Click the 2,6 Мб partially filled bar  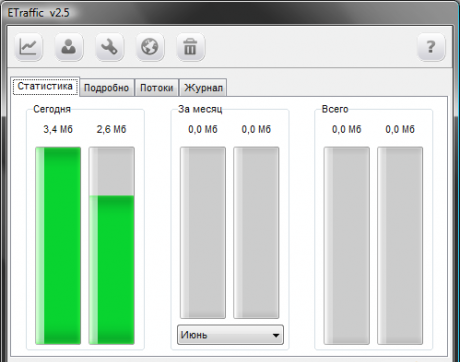click(x=112, y=246)
